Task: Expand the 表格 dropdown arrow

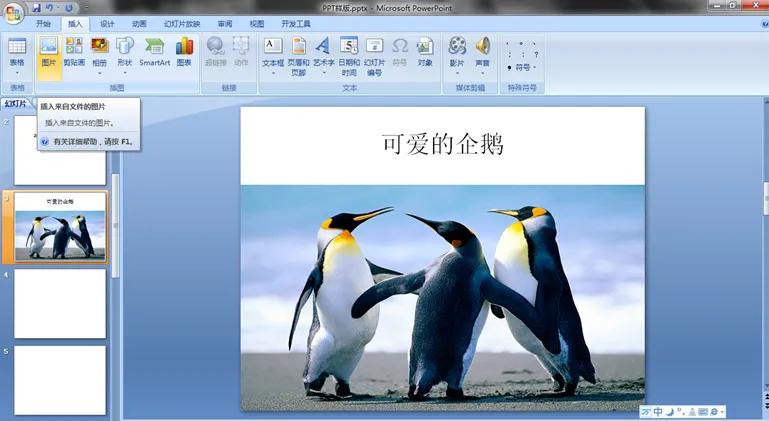Action: (17, 73)
